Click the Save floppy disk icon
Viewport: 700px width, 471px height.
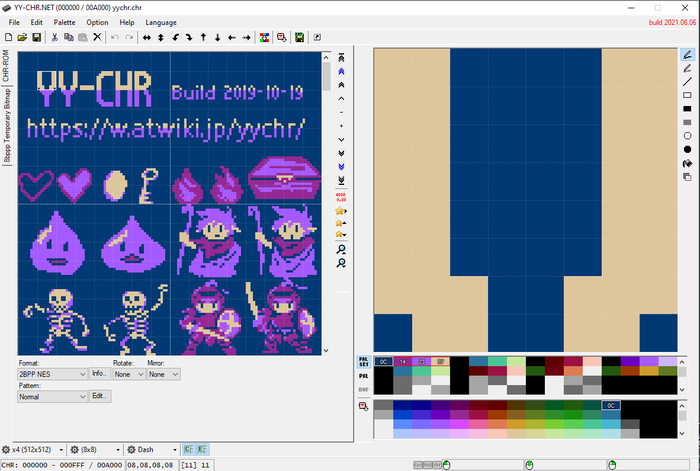pos(37,38)
